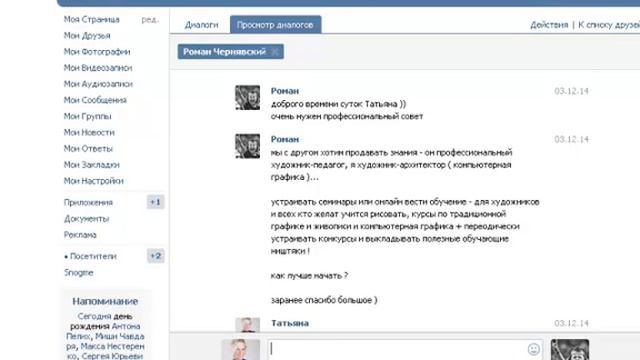Open birthday link Сергея Юрьеви
The height and width of the screenshot is (360, 640).
[112, 356]
